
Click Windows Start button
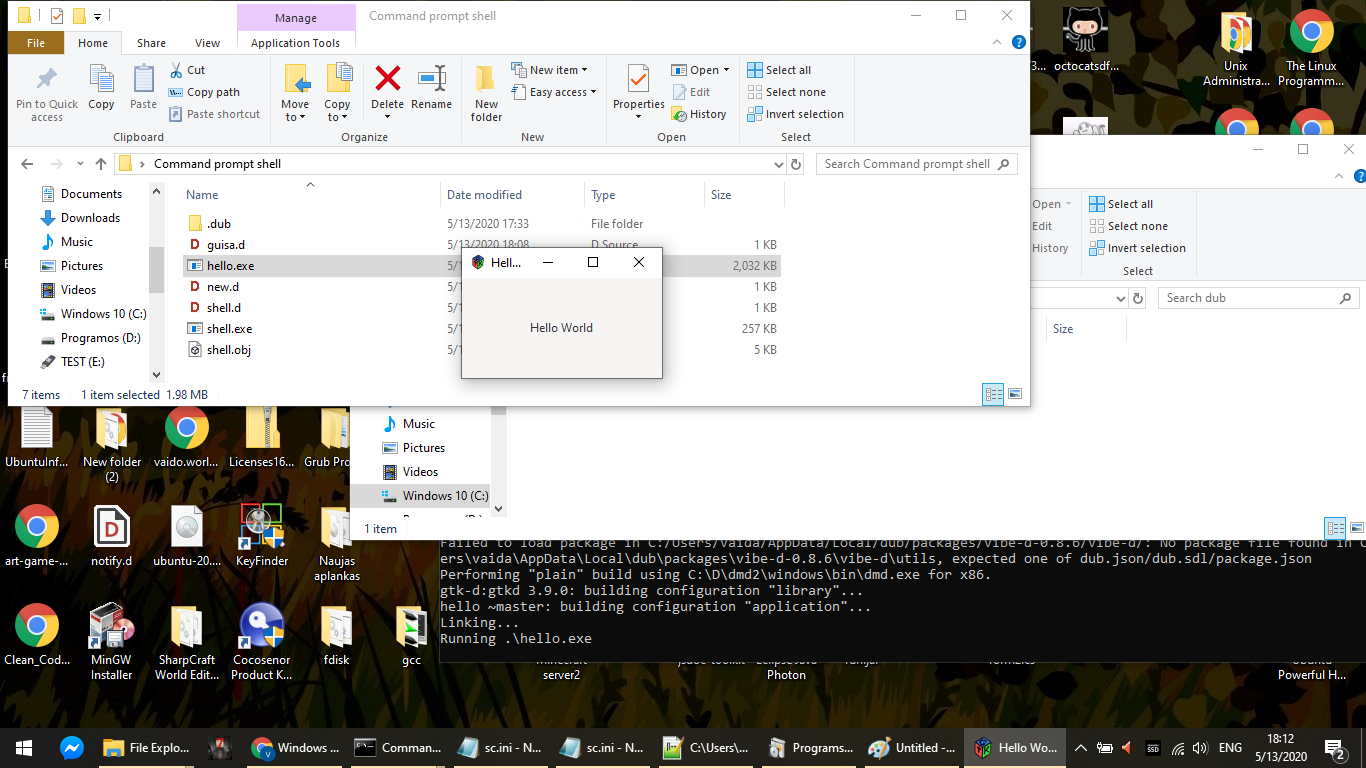point(24,747)
